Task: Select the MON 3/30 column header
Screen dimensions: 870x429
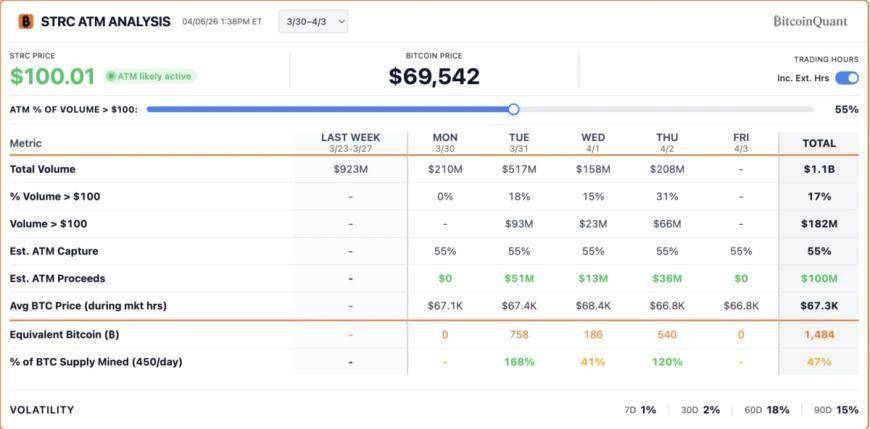Action: click(x=445, y=142)
